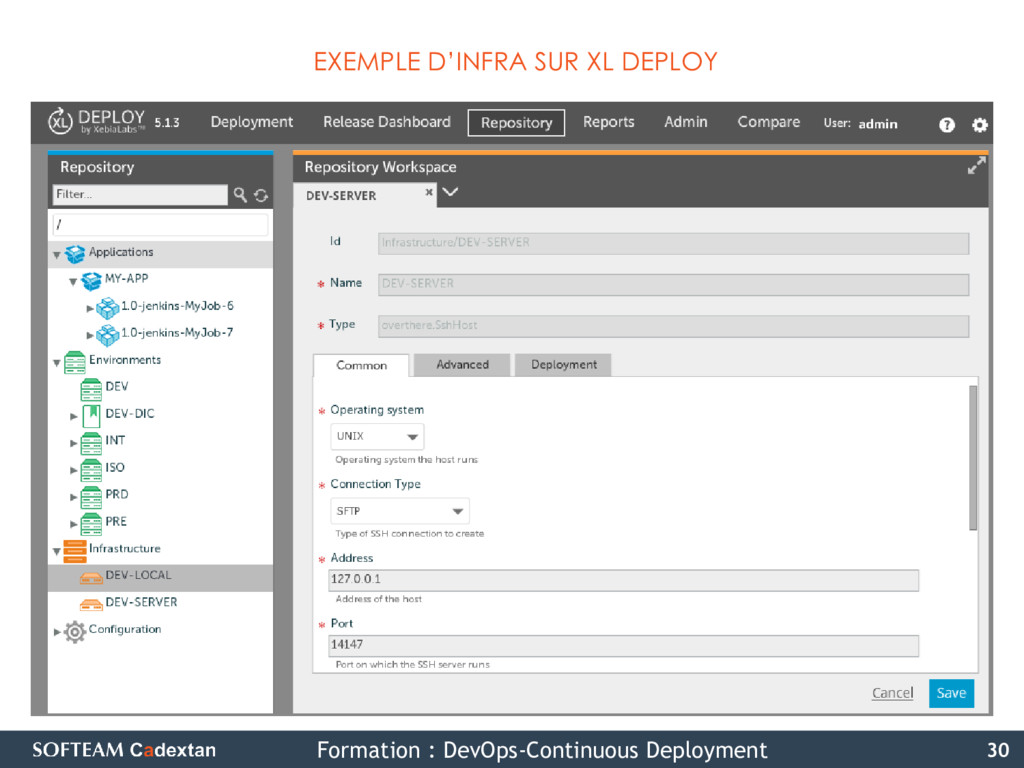
Task: Open the workspace tab list chevron
Action: tap(450, 192)
